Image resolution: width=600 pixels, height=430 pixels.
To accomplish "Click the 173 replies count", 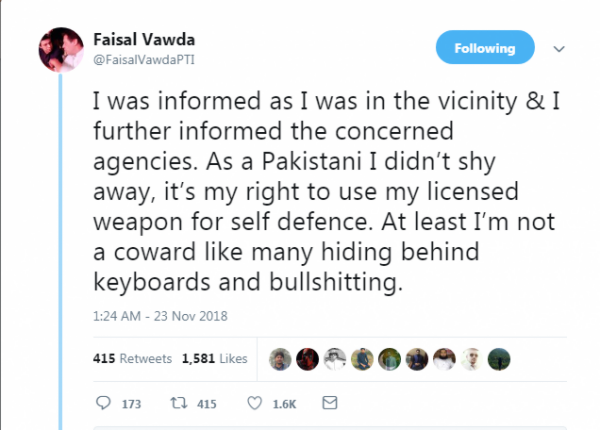I will point(131,404).
